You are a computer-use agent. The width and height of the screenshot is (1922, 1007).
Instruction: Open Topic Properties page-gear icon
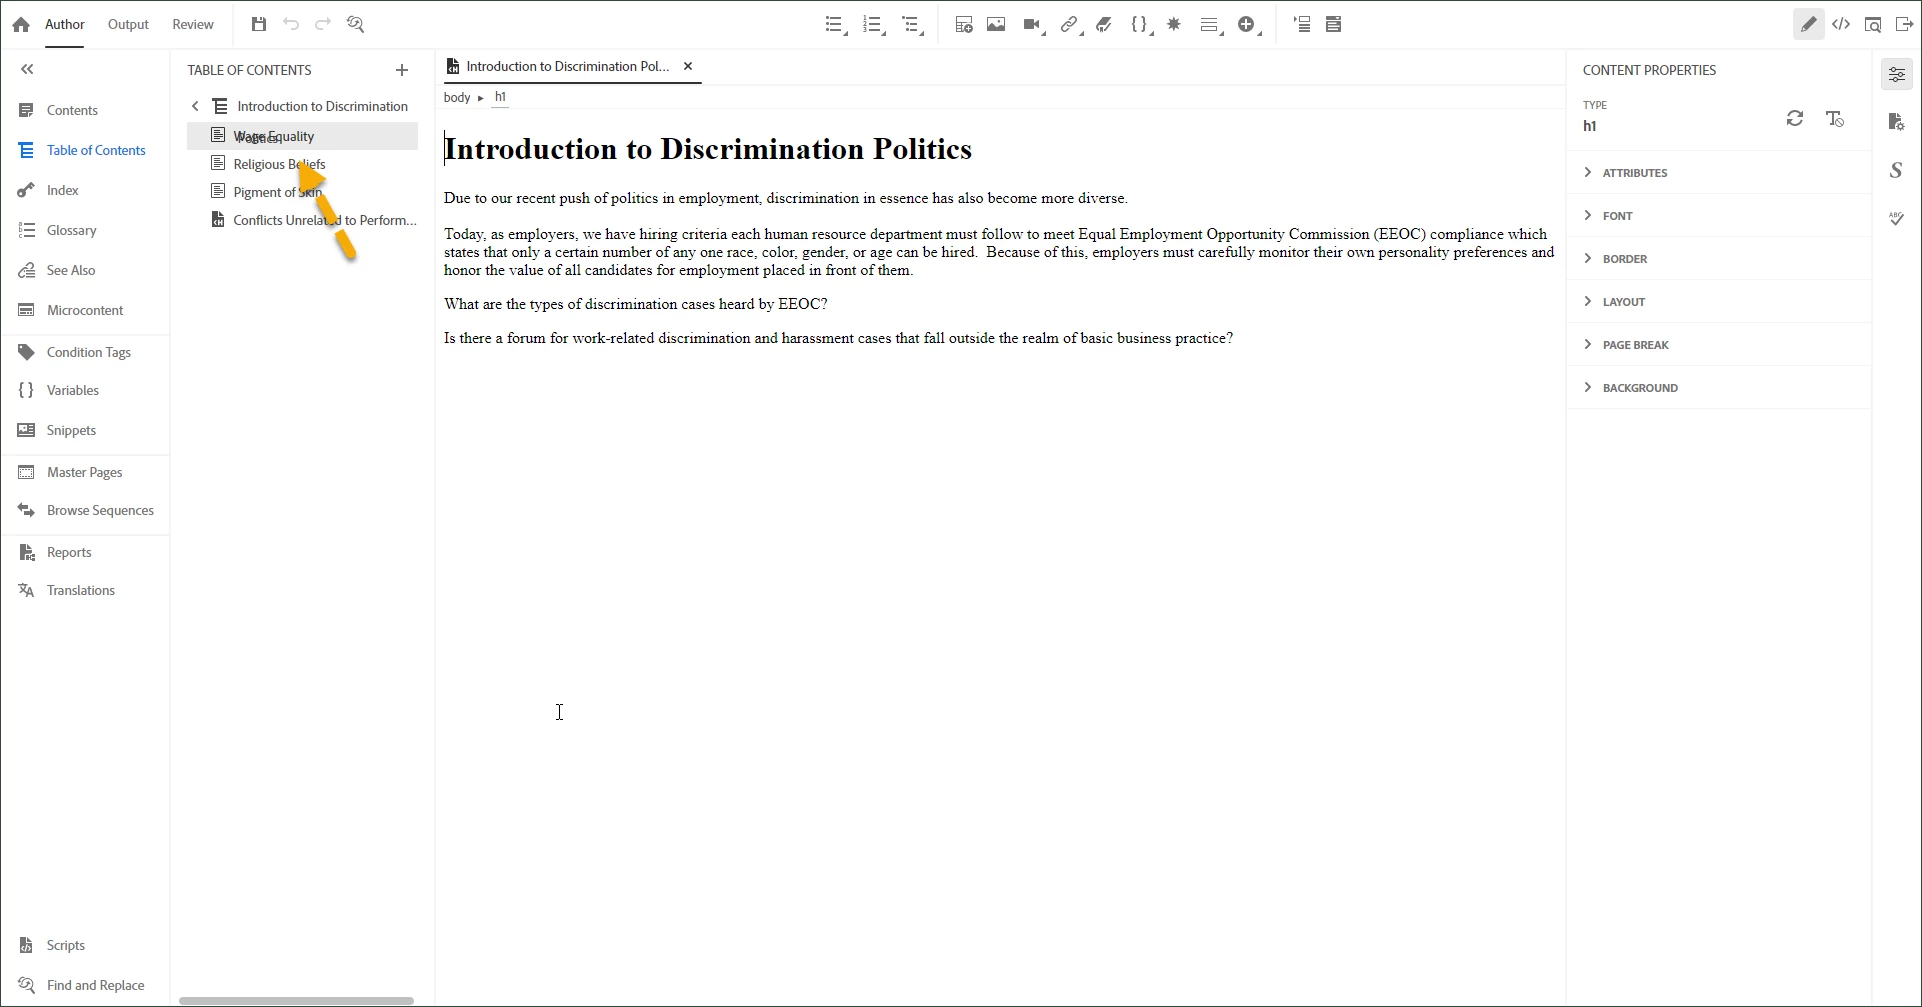coord(1896,122)
